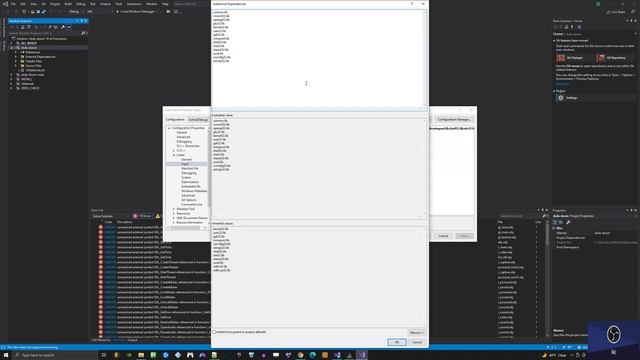
Task: Click the Solution Explorer properties wrench icon
Action: coord(62,27)
